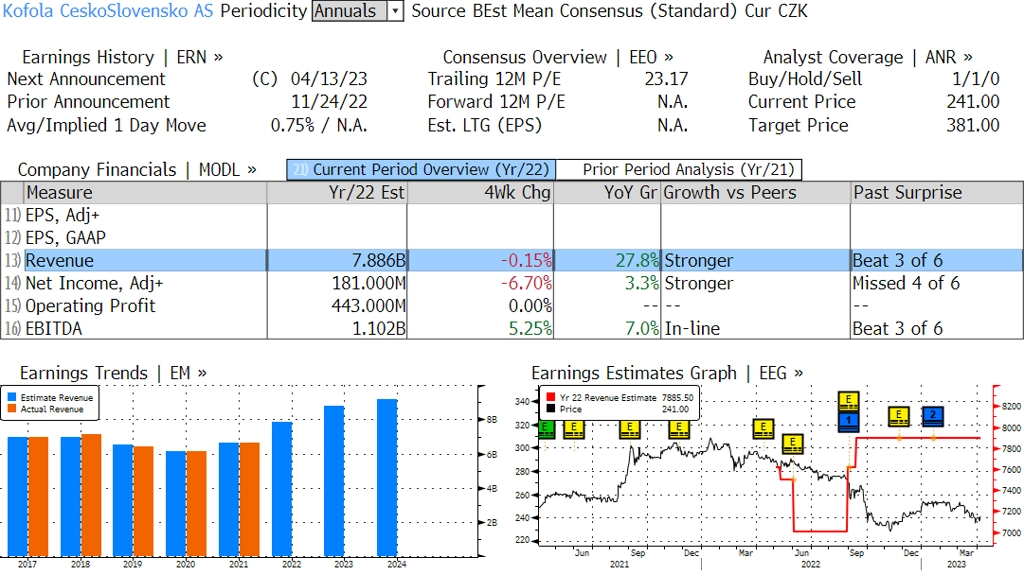The width and height of the screenshot is (1024, 575).
Task: Click the Growth vs Peers column header
Action: click(756, 193)
